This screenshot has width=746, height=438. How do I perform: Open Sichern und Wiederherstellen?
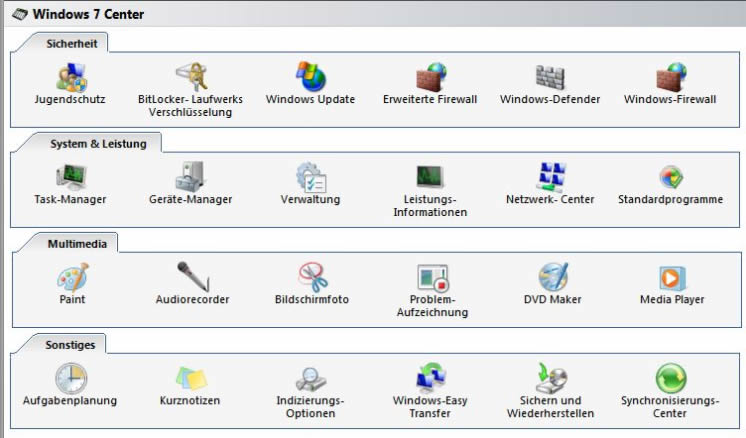(x=552, y=378)
